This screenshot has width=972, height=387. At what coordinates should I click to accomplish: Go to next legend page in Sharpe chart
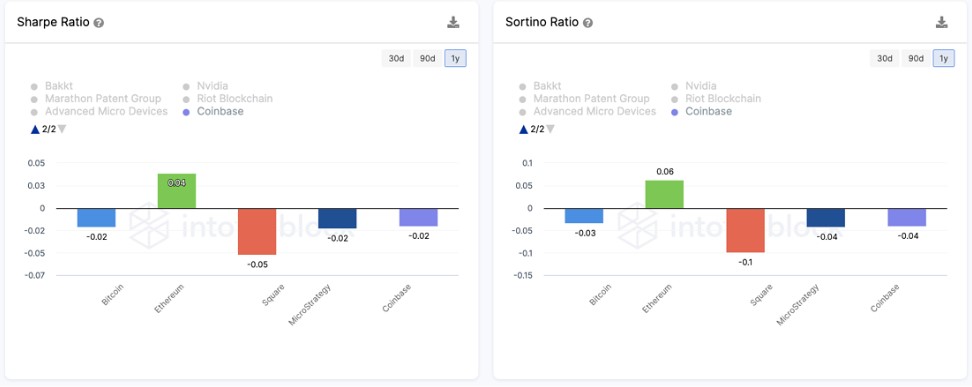click(62, 129)
